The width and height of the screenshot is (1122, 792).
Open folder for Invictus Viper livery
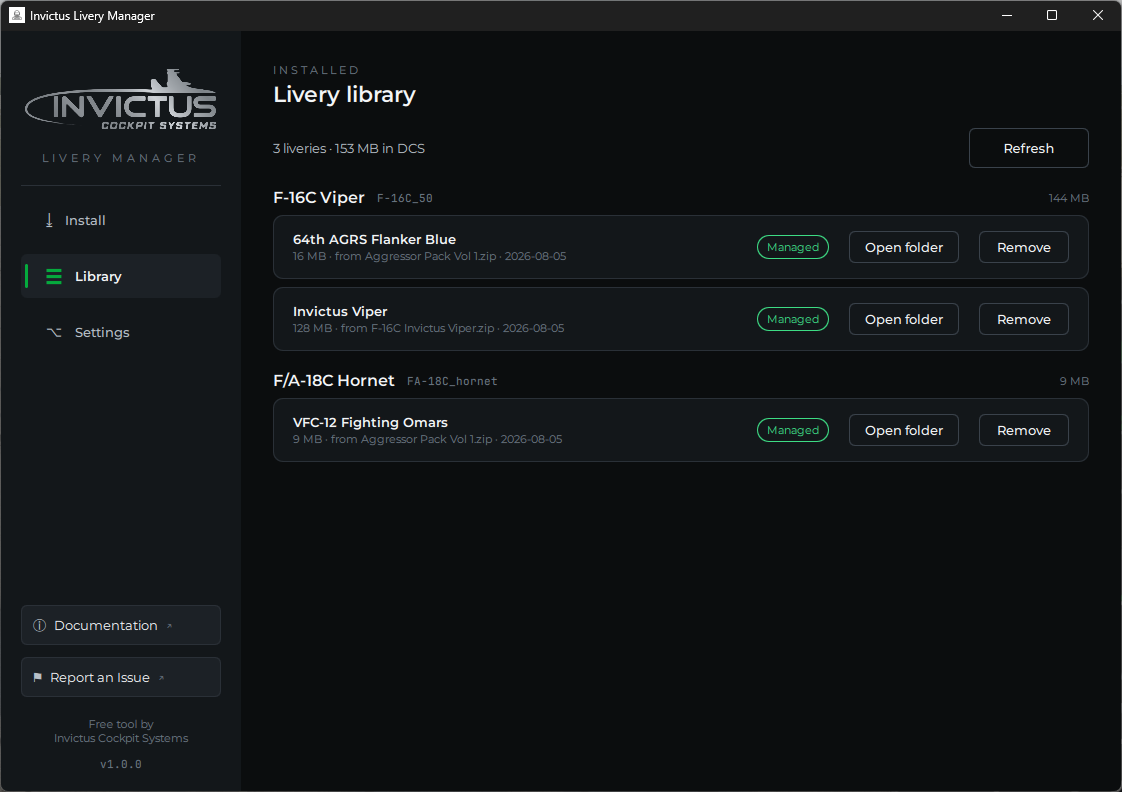904,319
